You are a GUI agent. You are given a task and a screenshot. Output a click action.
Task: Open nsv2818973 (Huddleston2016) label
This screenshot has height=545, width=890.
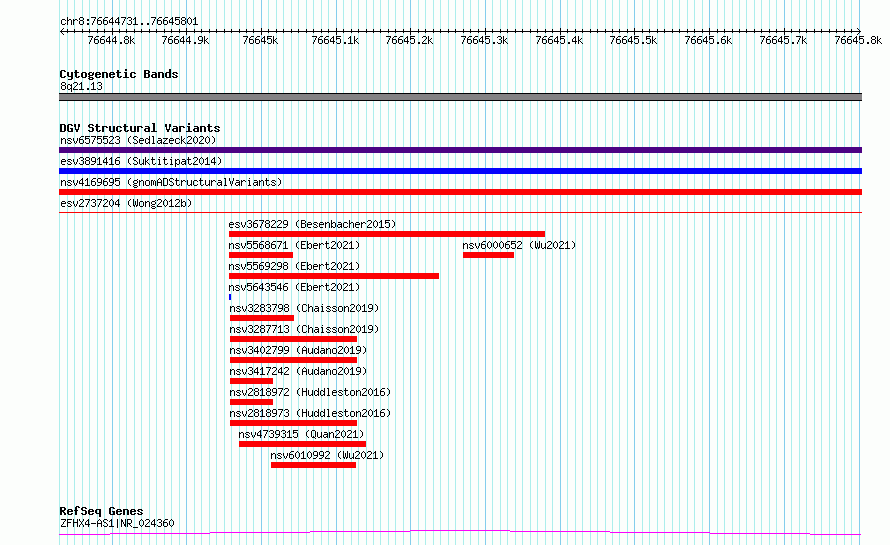click(310, 413)
